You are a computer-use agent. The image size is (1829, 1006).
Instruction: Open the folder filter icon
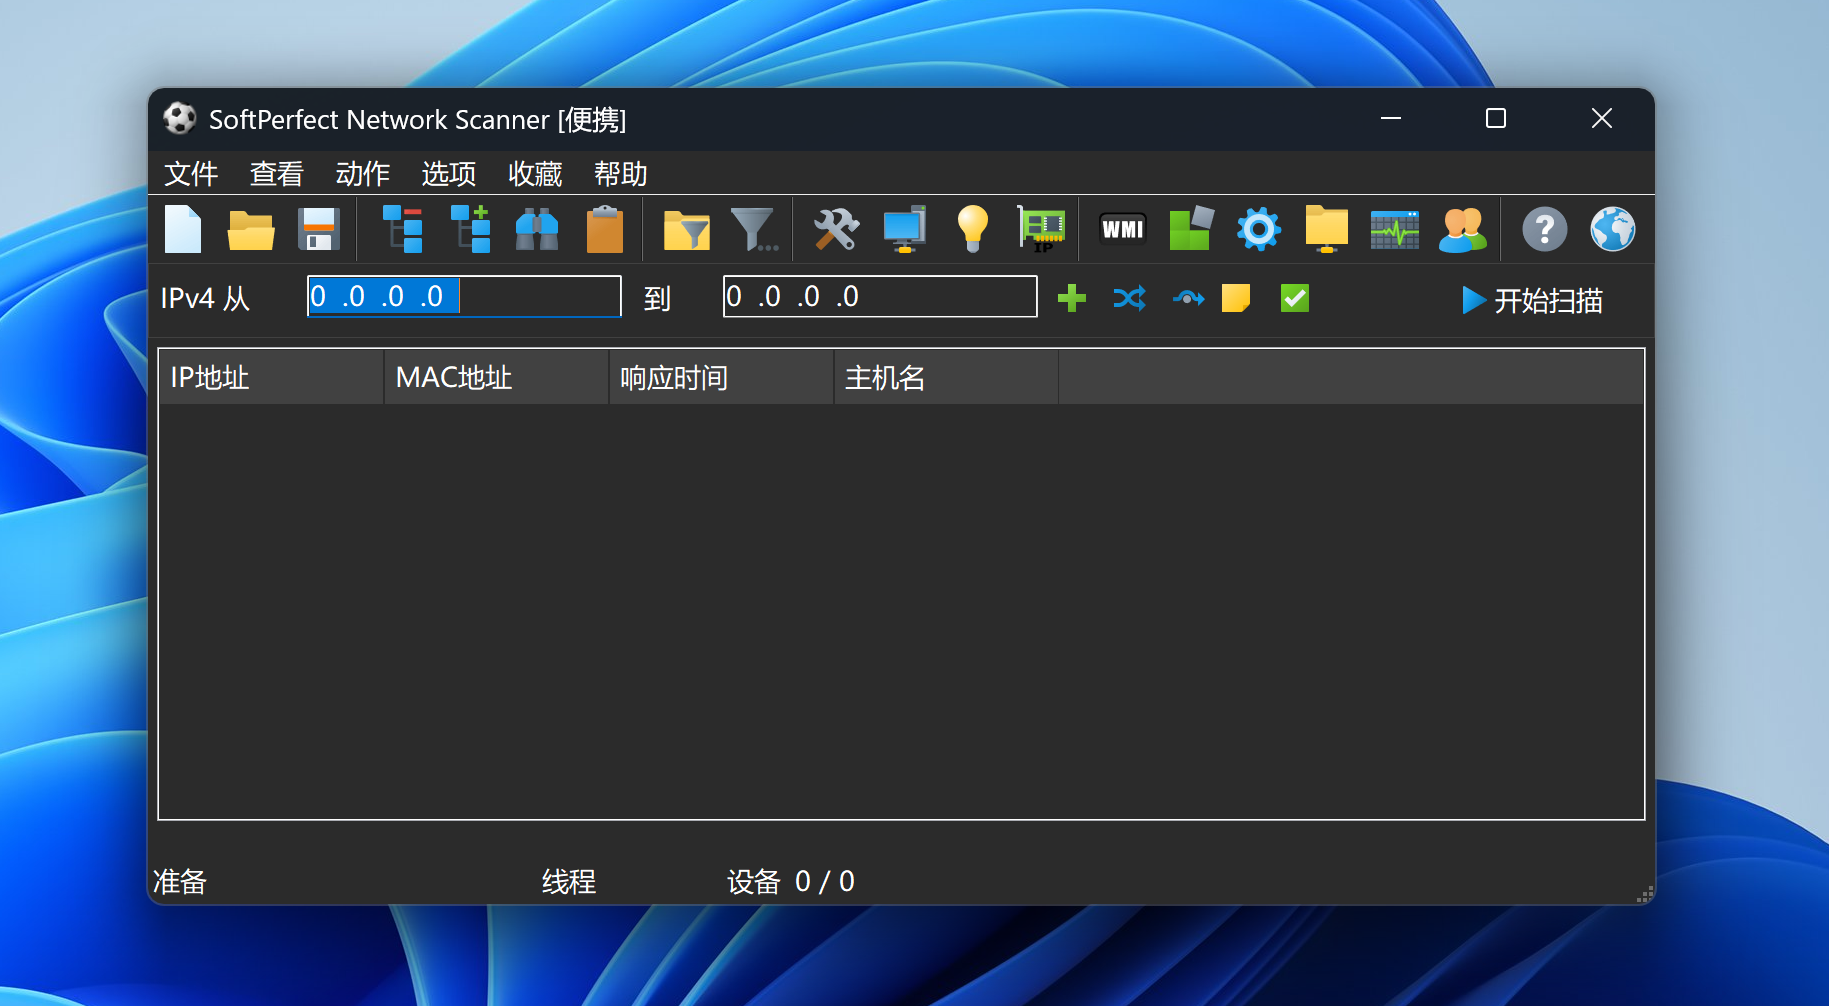(x=687, y=230)
